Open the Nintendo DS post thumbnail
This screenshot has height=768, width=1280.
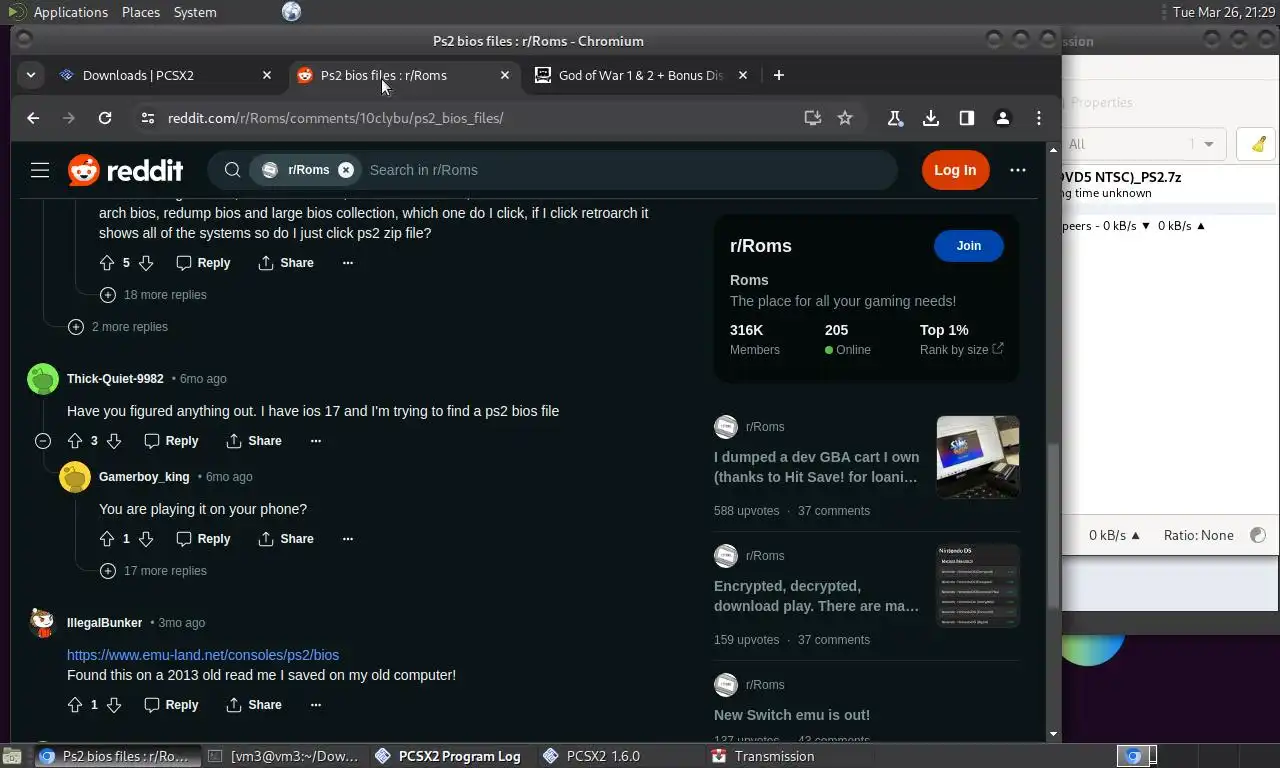coord(978,586)
